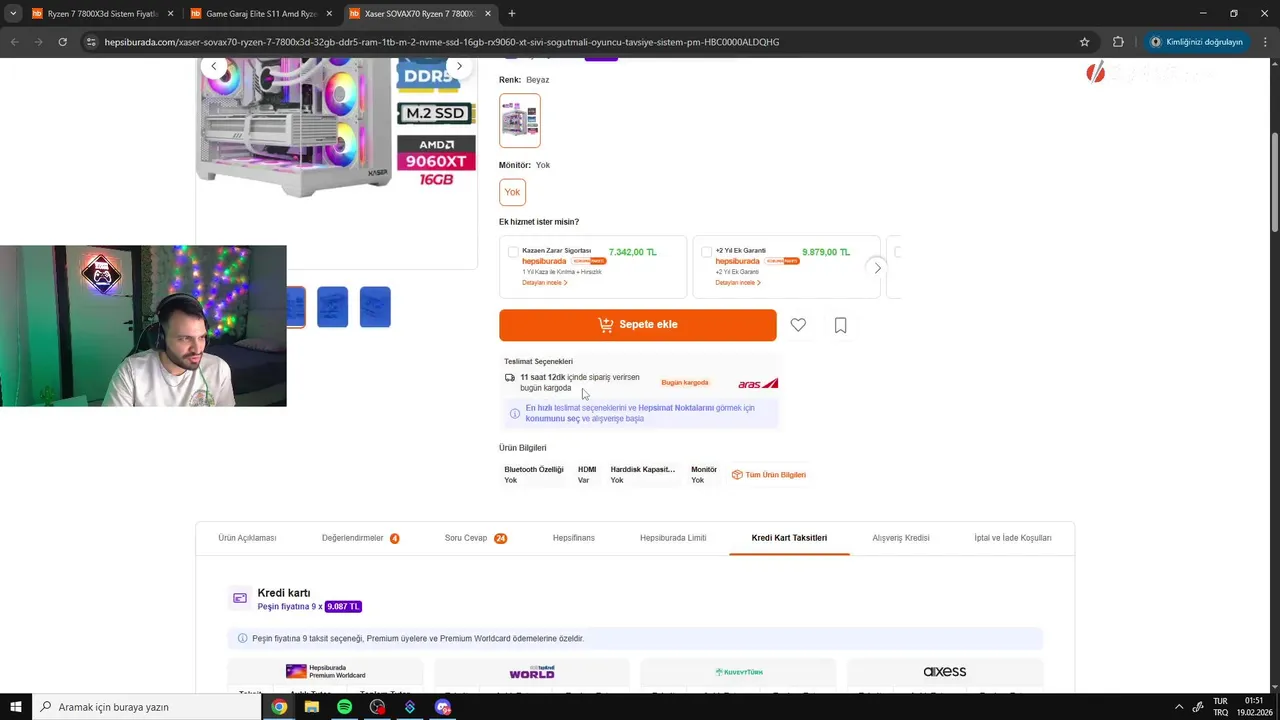
Task: Open the taskbar clock showing 01:51
Action: point(1254,707)
